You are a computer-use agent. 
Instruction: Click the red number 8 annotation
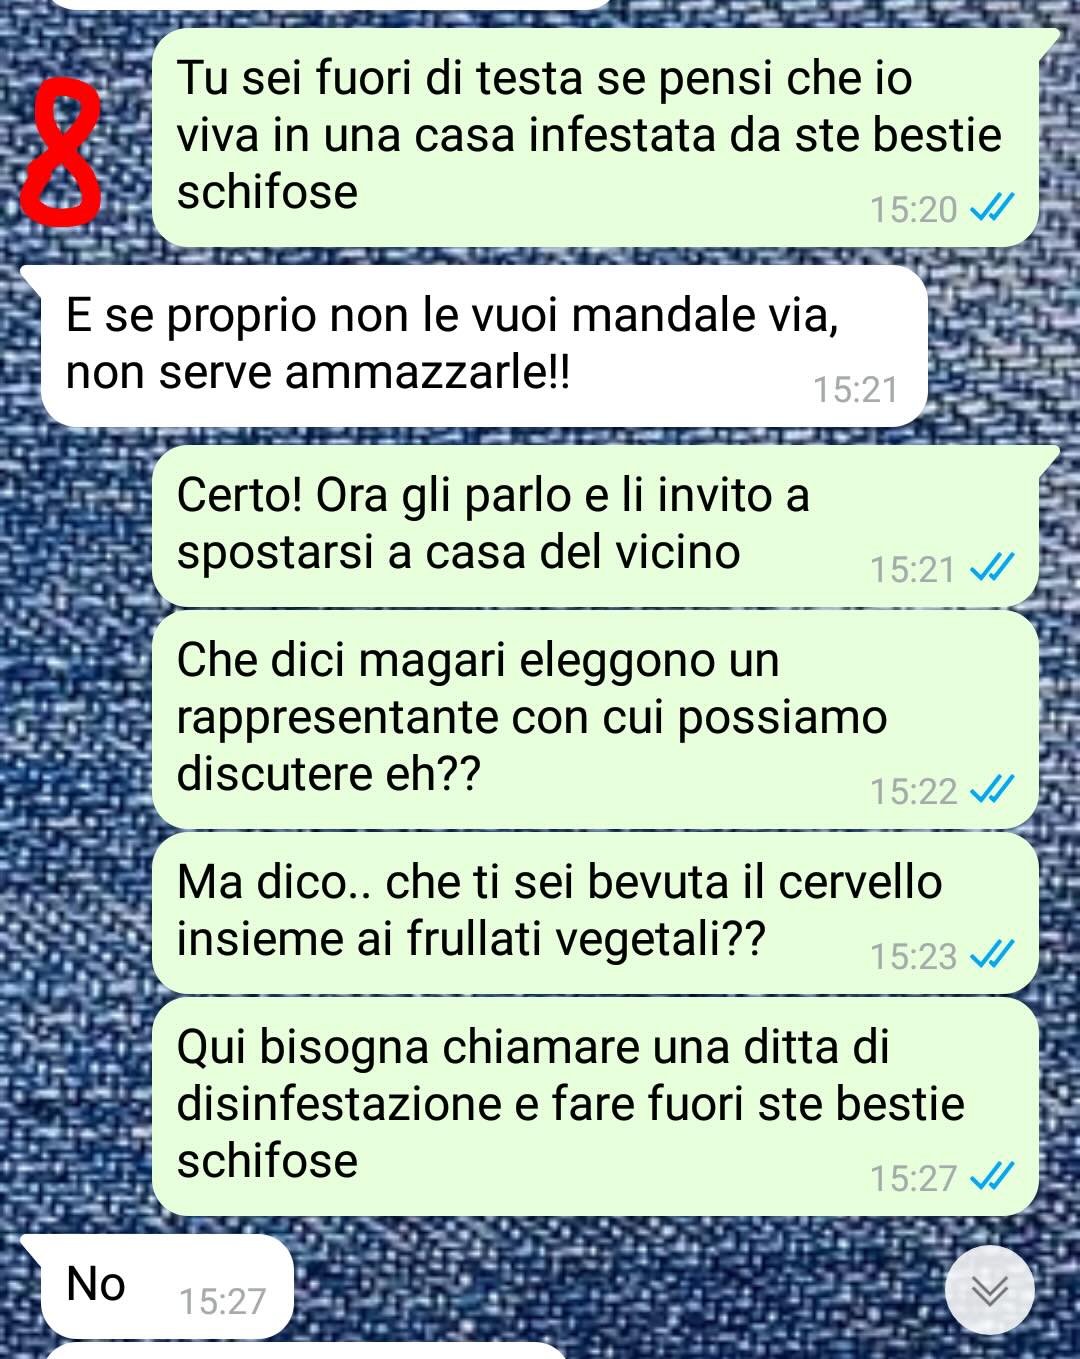pyautogui.click(x=62, y=153)
